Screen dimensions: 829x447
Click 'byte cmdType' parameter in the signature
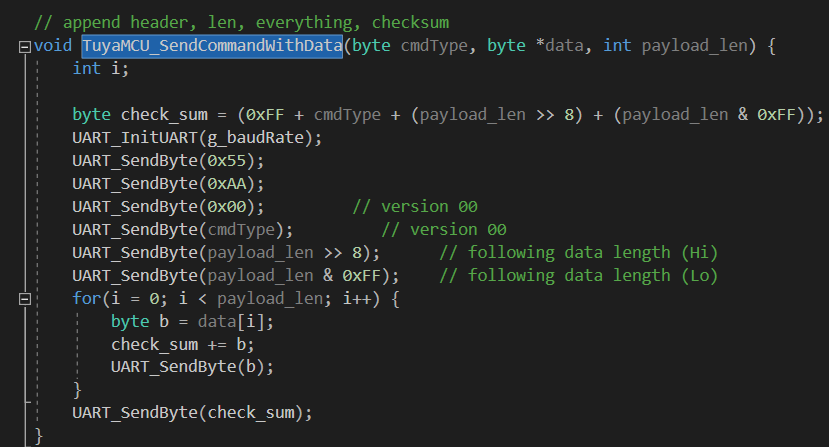(x=410, y=46)
